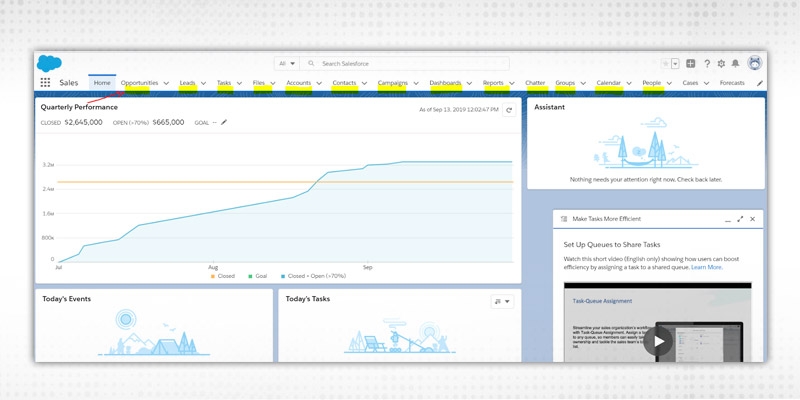Open the notifications bell
The height and width of the screenshot is (400, 800).
(x=735, y=63)
